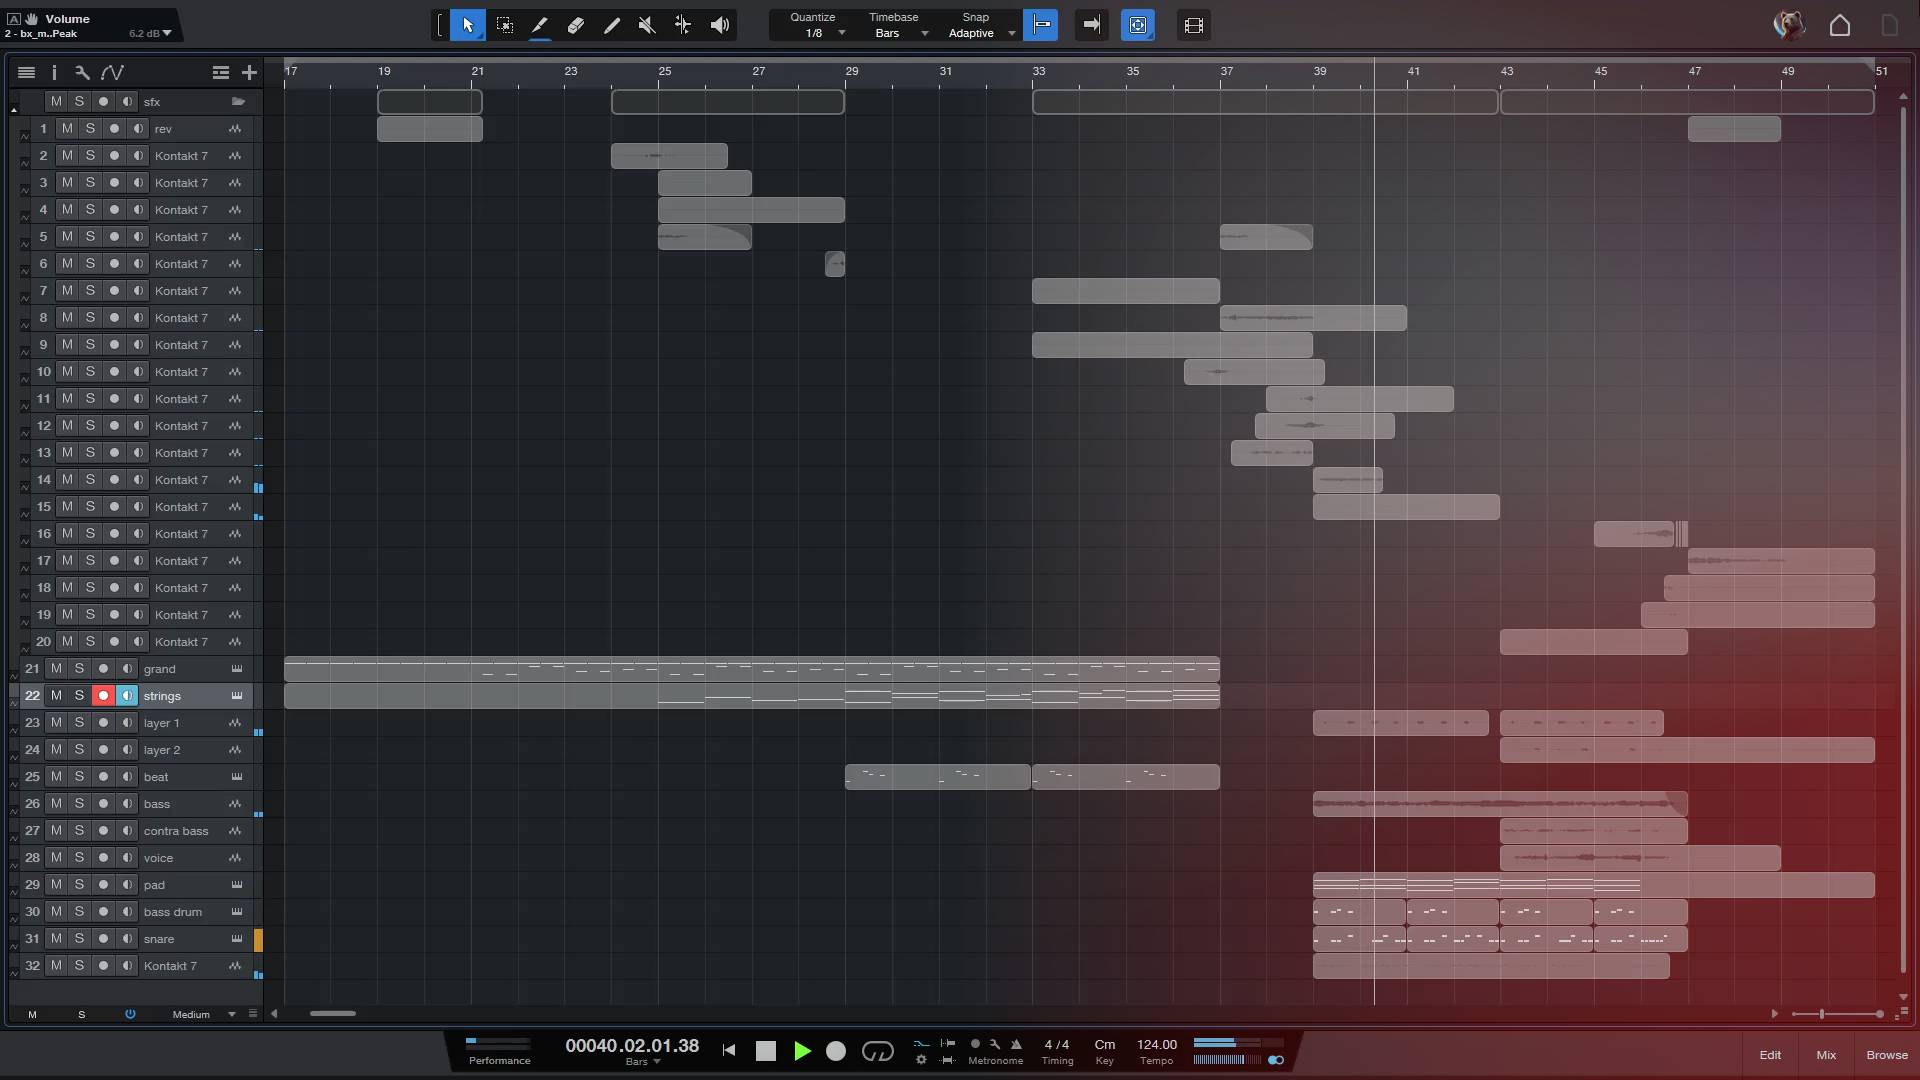The width and height of the screenshot is (1920, 1080).
Task: Click the Add Track plus icon
Action: (x=249, y=72)
